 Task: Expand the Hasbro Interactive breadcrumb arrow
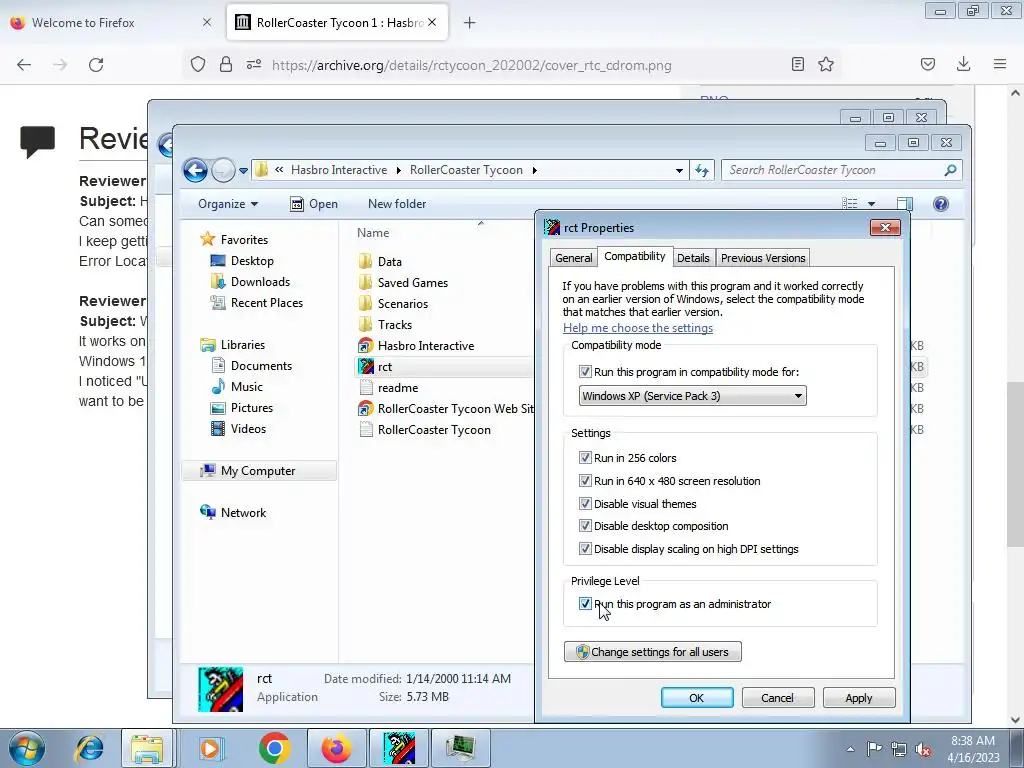(398, 170)
